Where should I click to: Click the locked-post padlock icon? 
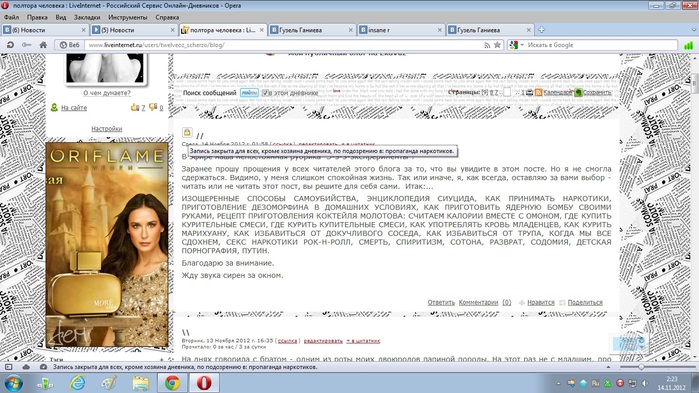187,132
